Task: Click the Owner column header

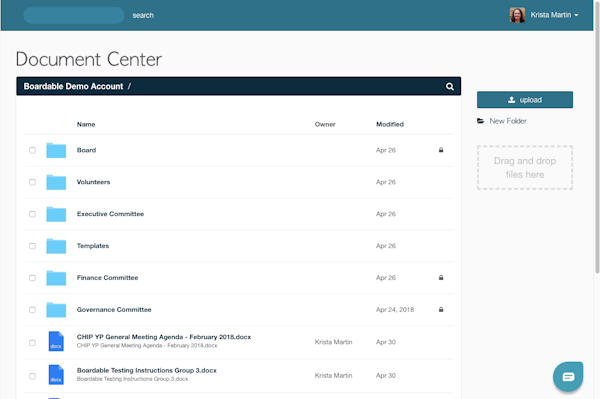Action: coord(325,124)
